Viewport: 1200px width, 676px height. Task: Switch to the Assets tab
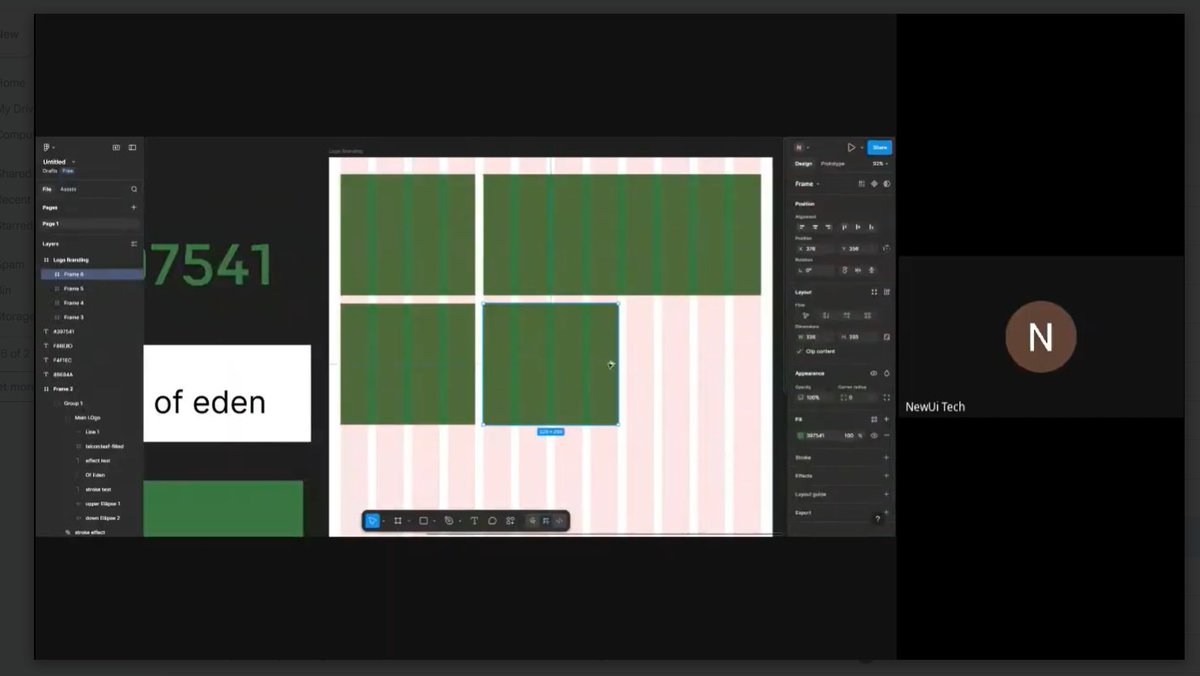point(68,189)
